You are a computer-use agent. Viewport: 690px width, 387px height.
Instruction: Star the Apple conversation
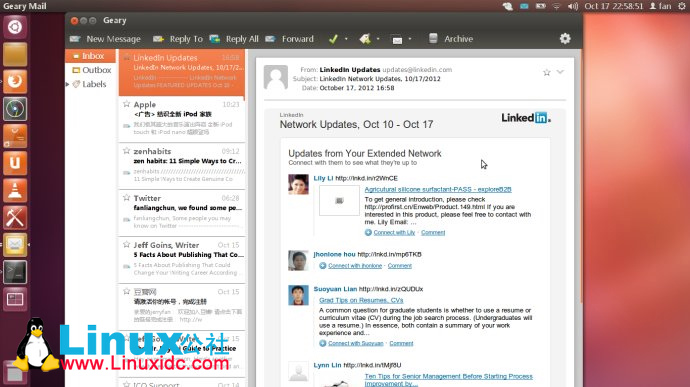point(127,104)
